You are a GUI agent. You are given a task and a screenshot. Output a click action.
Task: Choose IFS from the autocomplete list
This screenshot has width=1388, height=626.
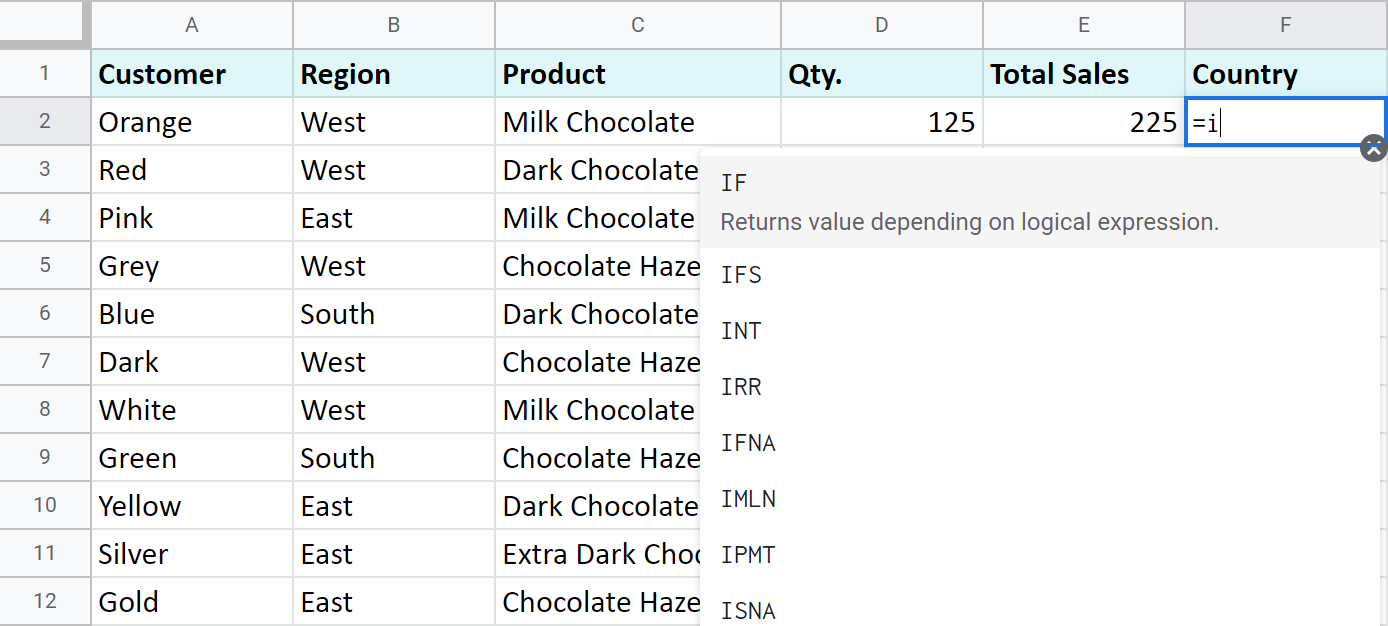click(x=741, y=275)
